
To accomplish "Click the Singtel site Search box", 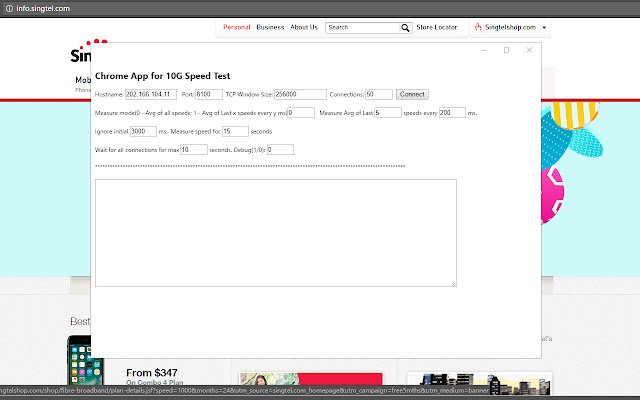I will click(x=362, y=27).
